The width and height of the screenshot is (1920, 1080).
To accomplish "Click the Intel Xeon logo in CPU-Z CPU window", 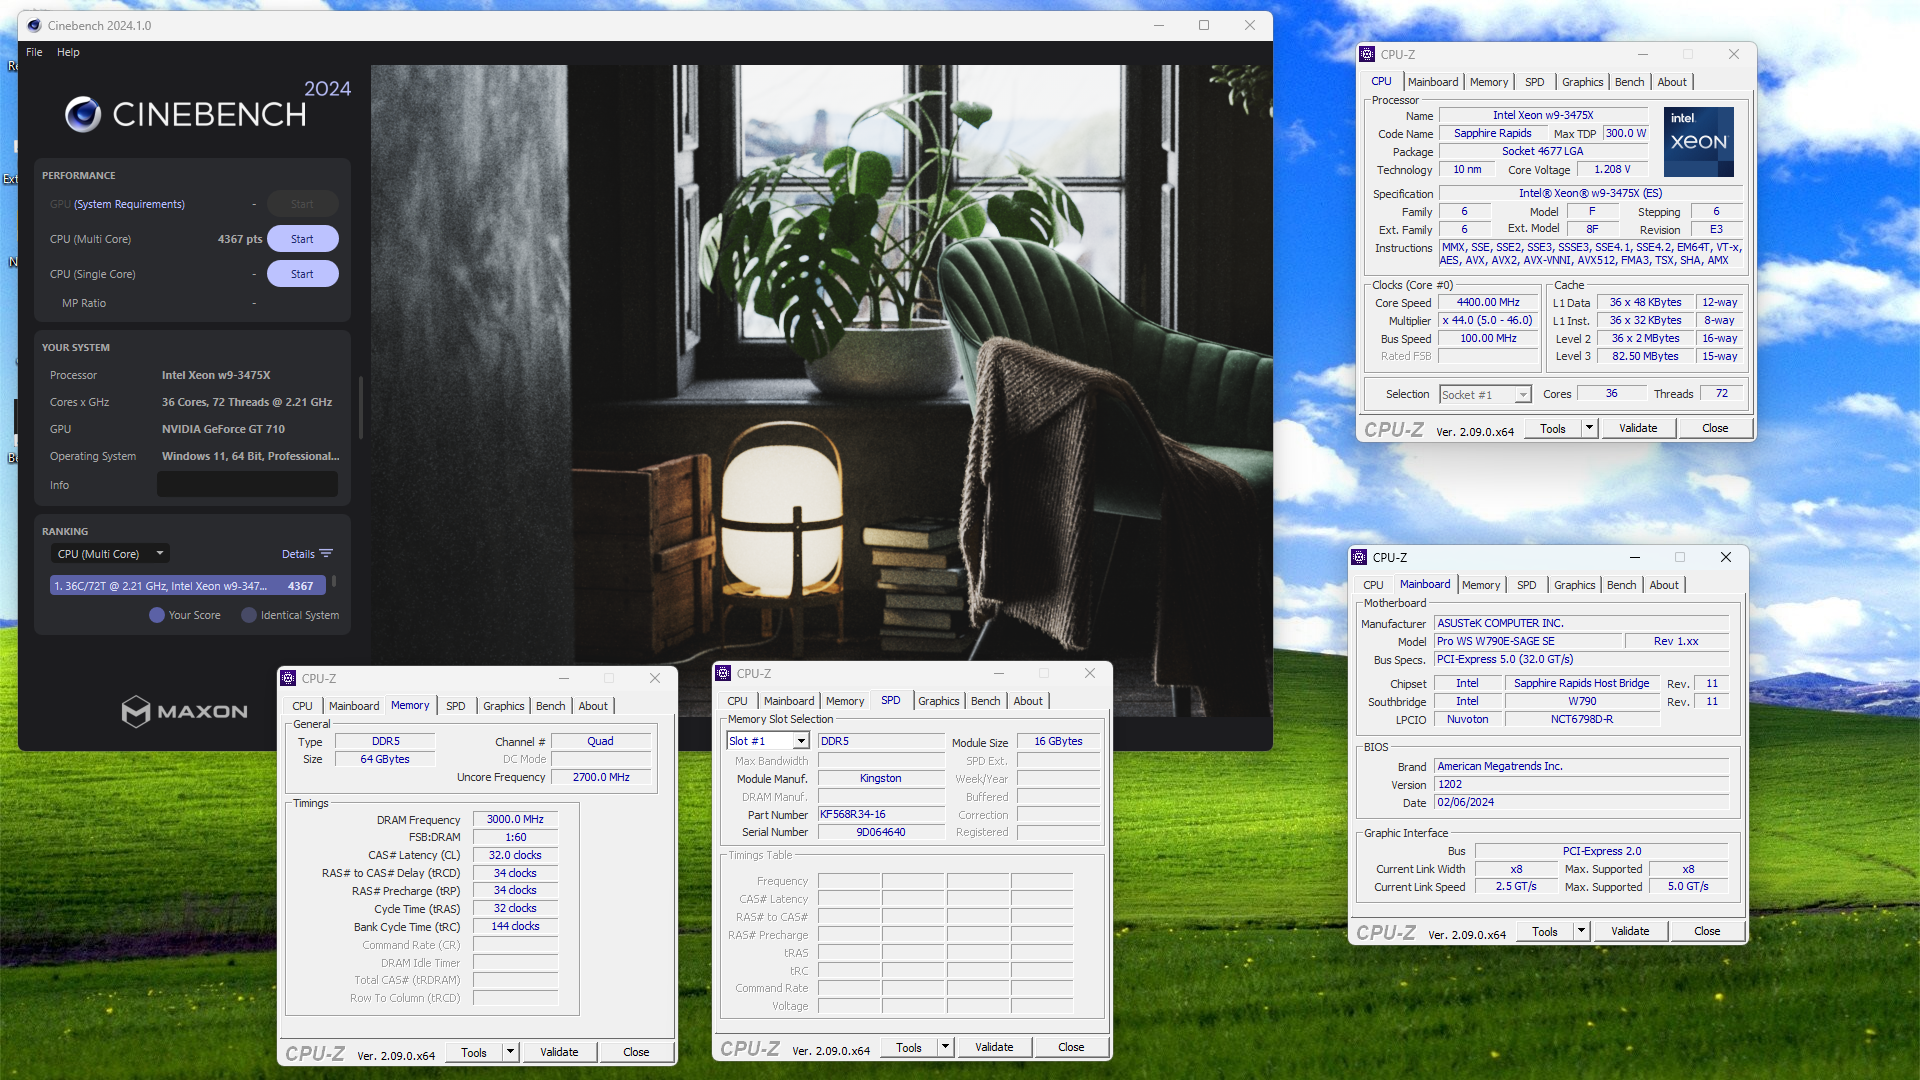I will point(1698,142).
